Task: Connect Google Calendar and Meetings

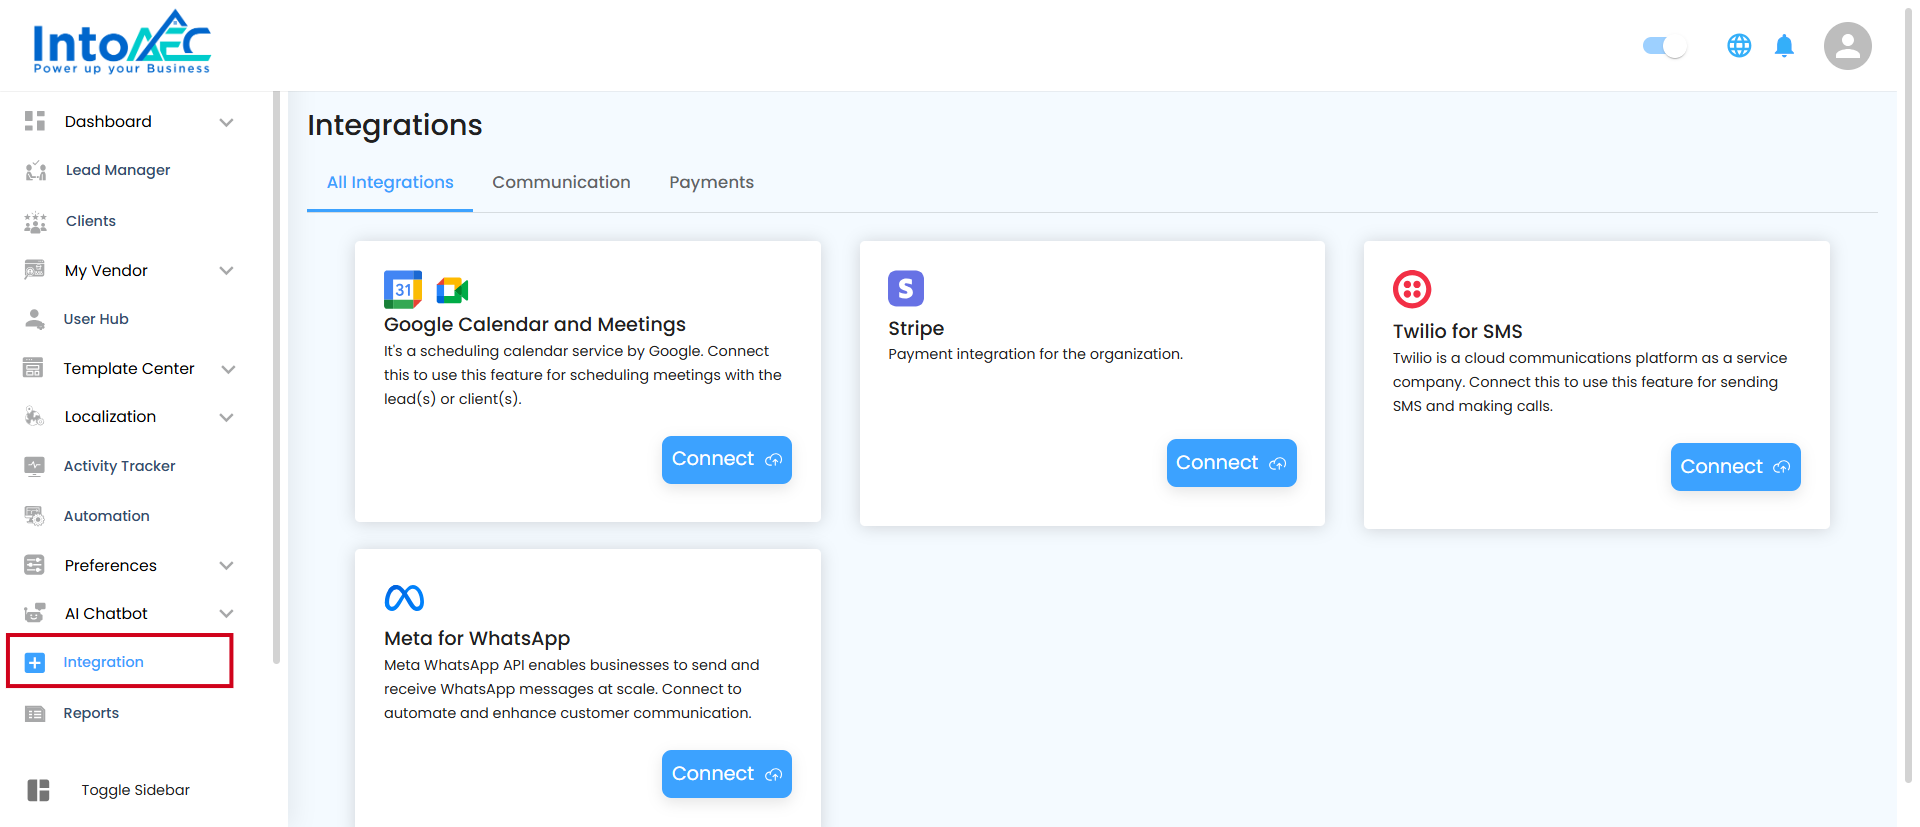Action: pos(726,459)
